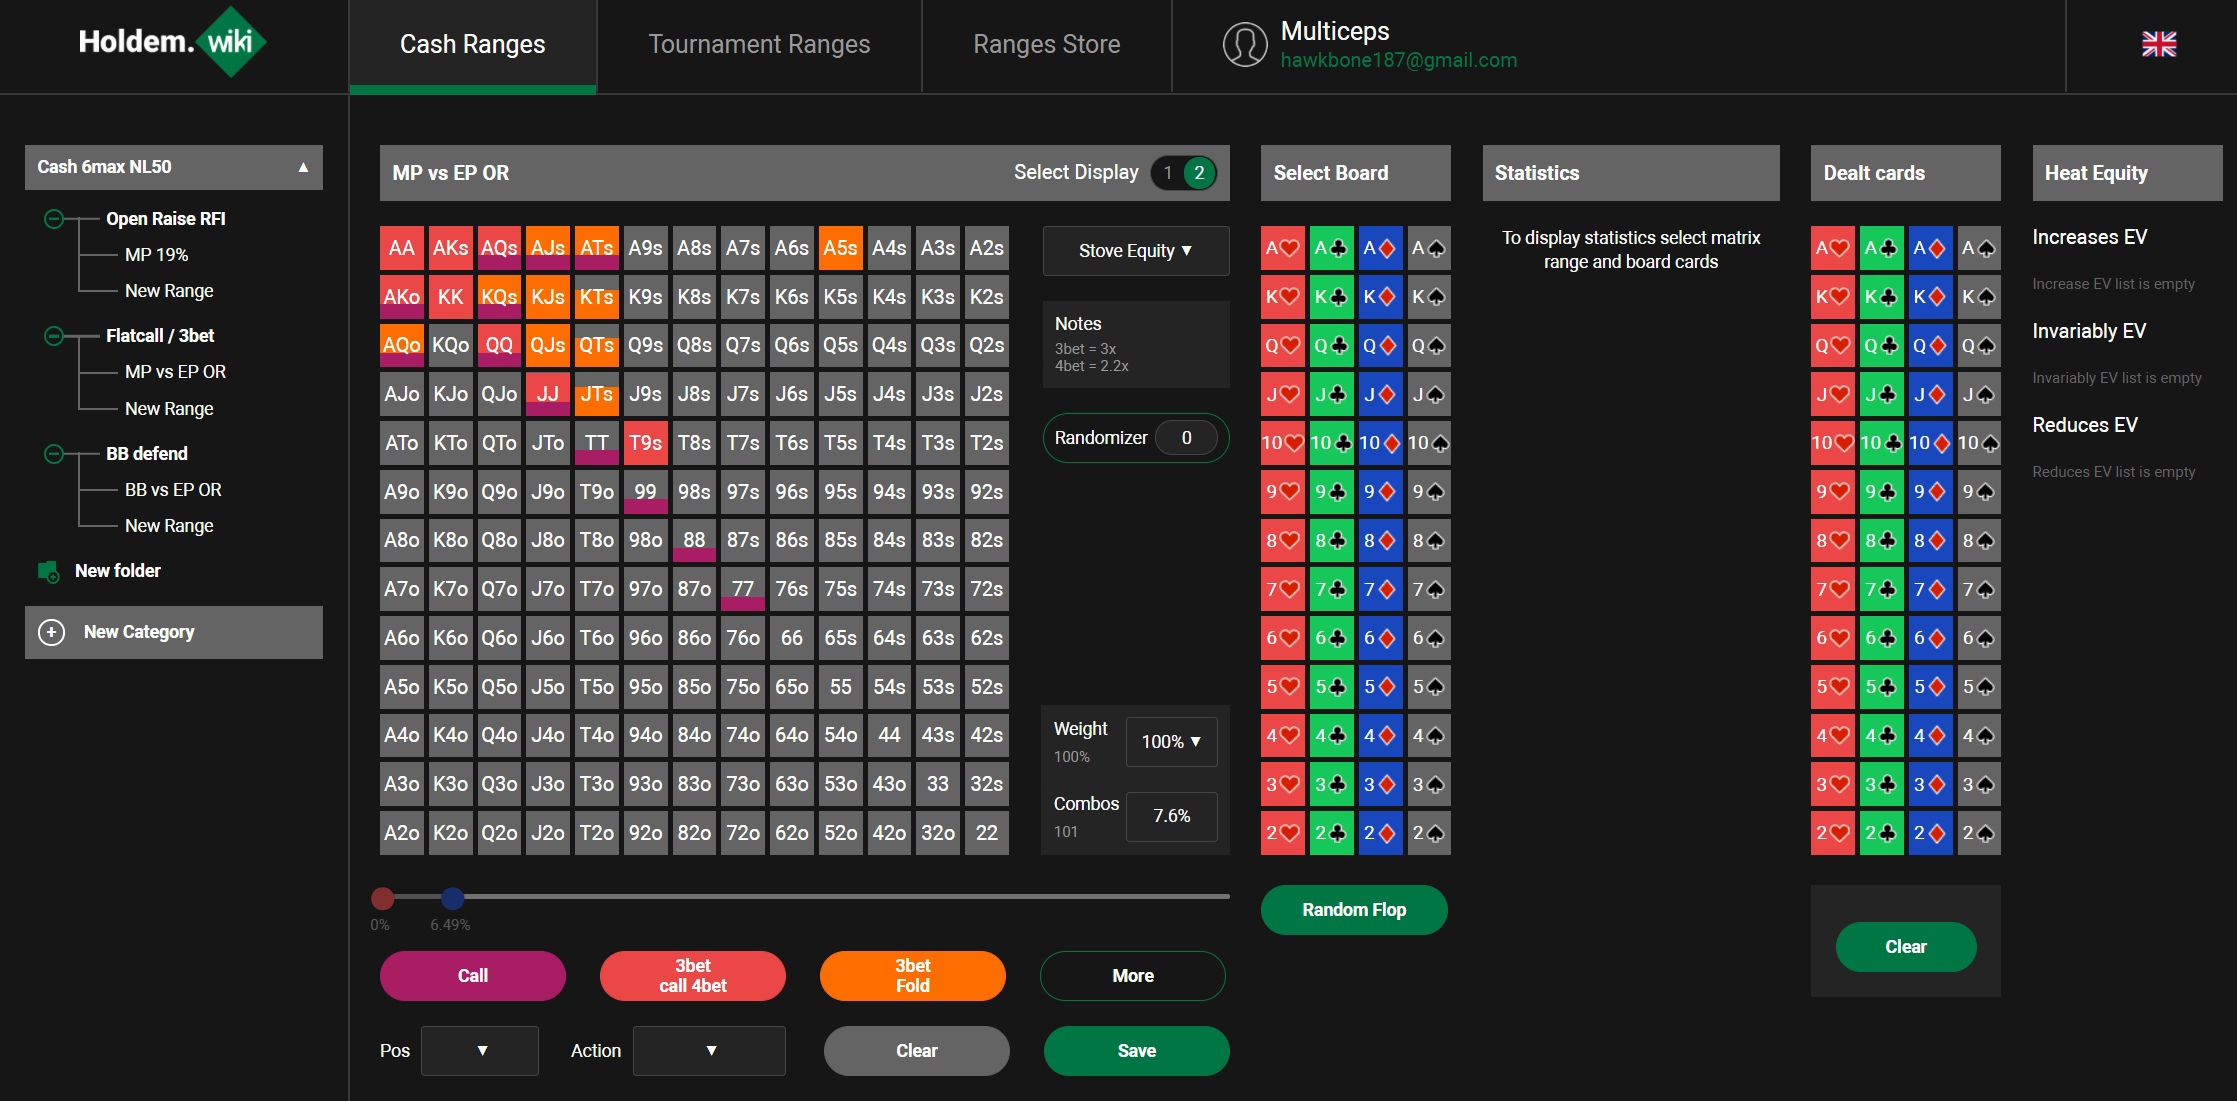The width and height of the screenshot is (2237, 1101).
Task: Click the red 0% slider handle
Action: point(382,898)
